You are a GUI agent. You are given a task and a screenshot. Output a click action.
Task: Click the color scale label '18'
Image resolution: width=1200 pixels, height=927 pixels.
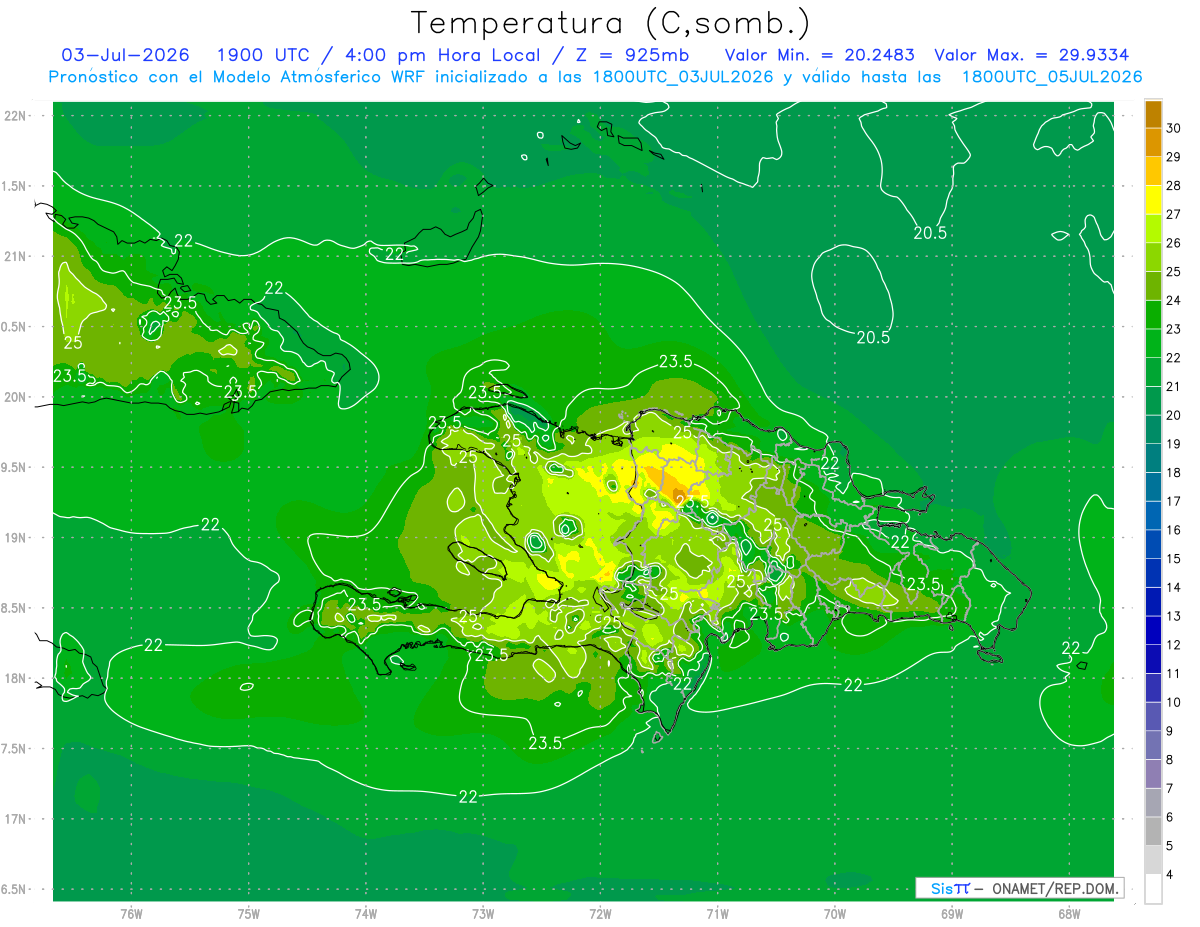[x=1174, y=473]
